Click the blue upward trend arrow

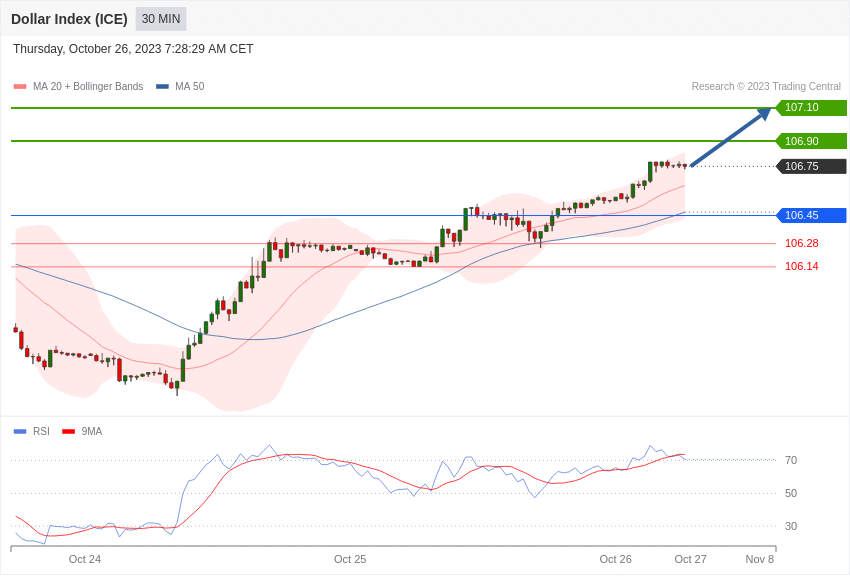[730, 137]
